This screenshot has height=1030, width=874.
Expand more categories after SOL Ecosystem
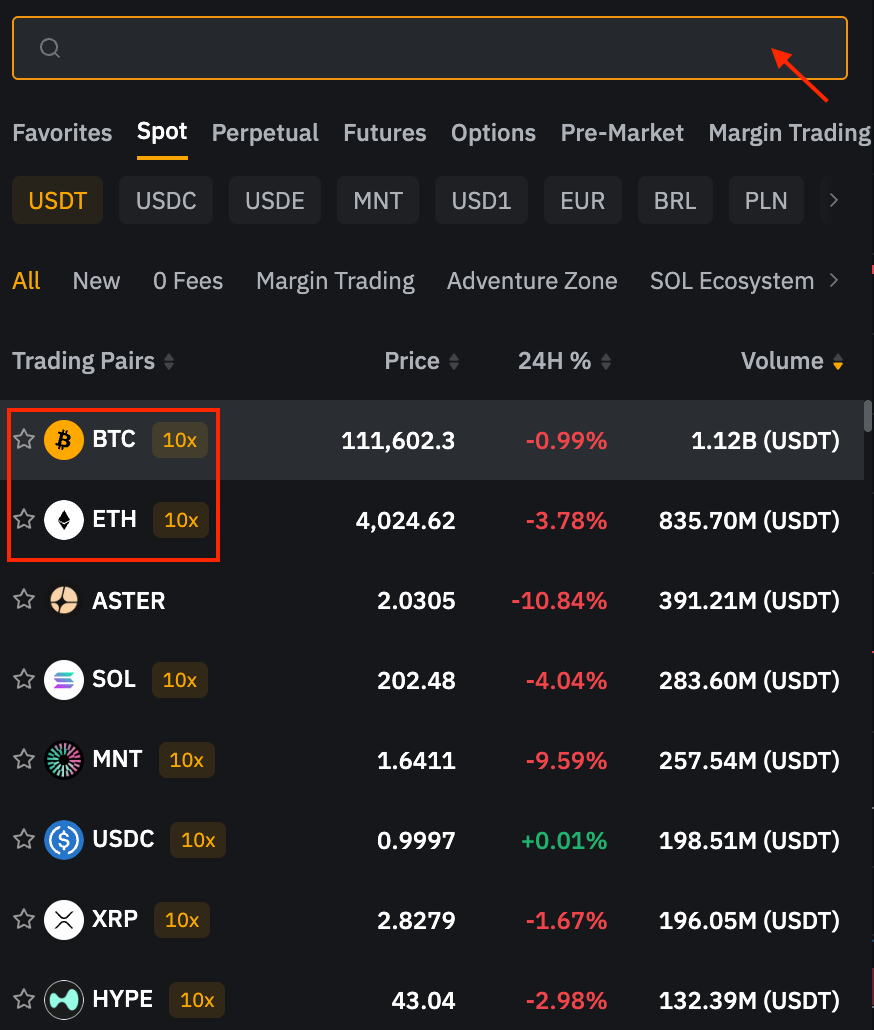836,281
